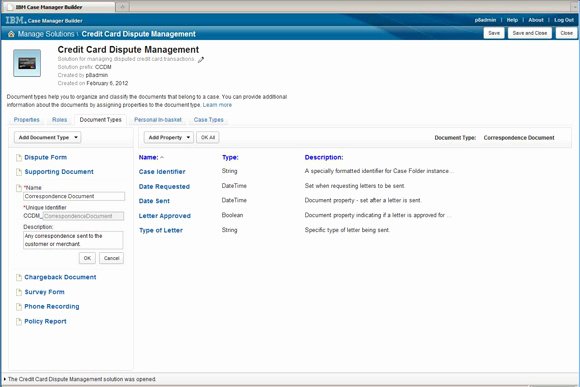Click the document icon beside Dispute Form
This screenshot has height=387, width=580.
(19, 158)
